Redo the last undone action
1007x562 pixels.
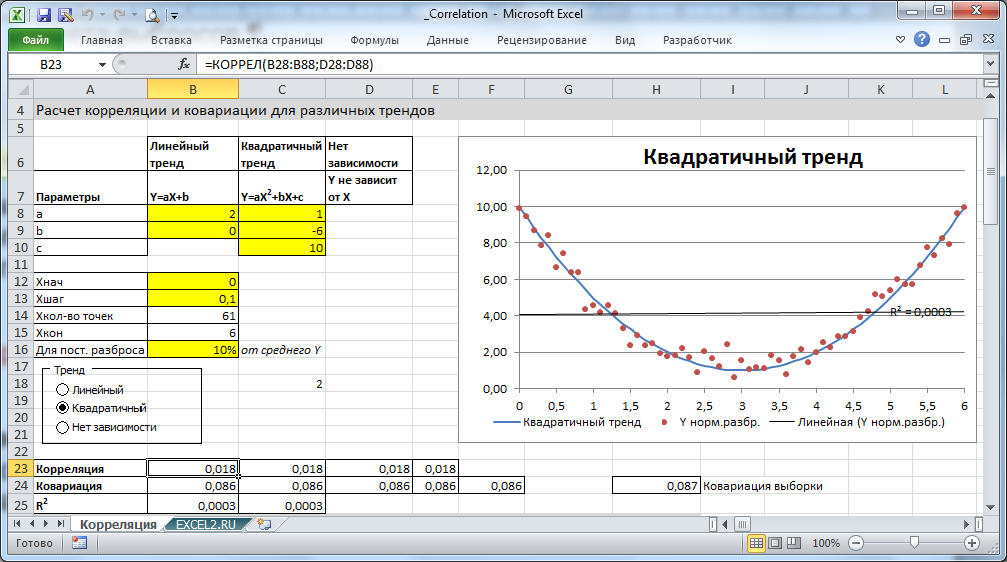[x=119, y=14]
